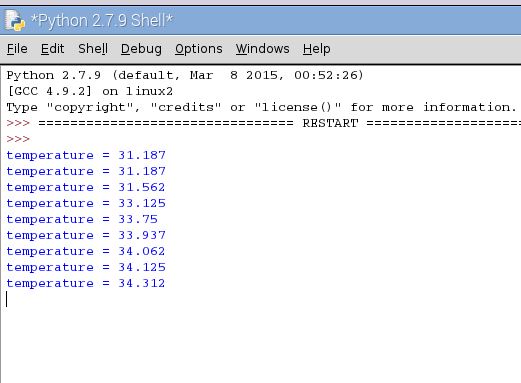
Task: Open the File menu
Action: coord(17,49)
